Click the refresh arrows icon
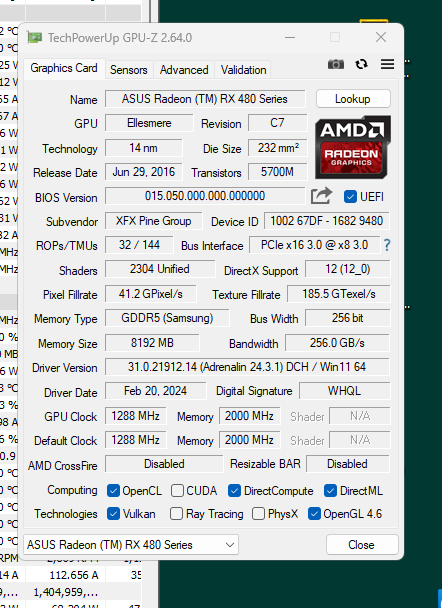This screenshot has width=442, height=608. (361, 64)
